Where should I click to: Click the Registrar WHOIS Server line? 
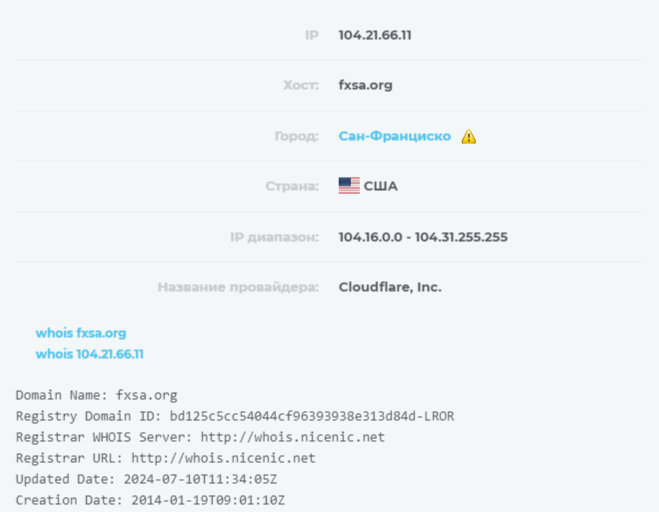coord(200,437)
